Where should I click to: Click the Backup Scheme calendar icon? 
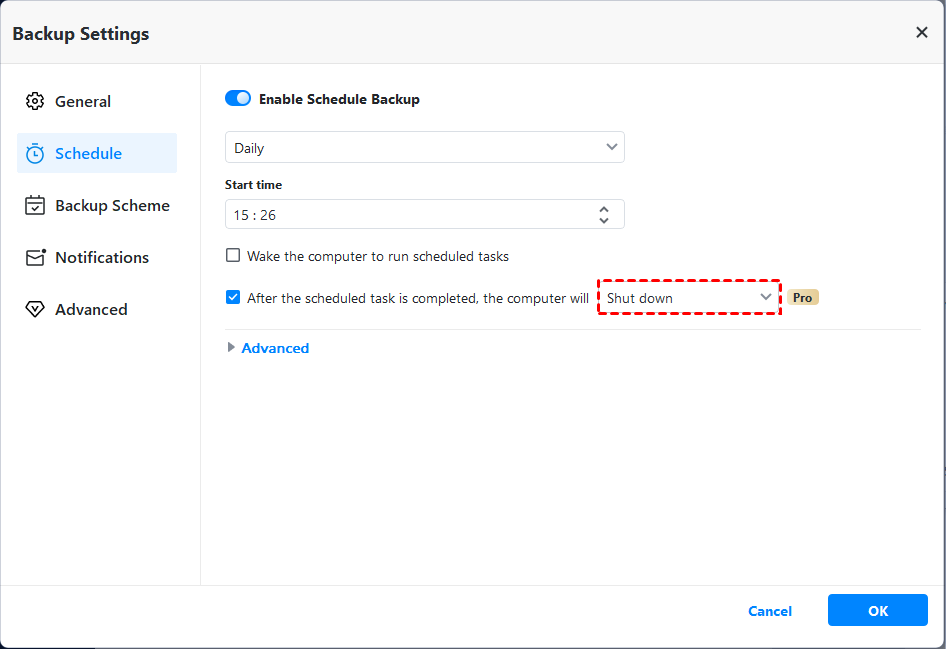pos(35,206)
